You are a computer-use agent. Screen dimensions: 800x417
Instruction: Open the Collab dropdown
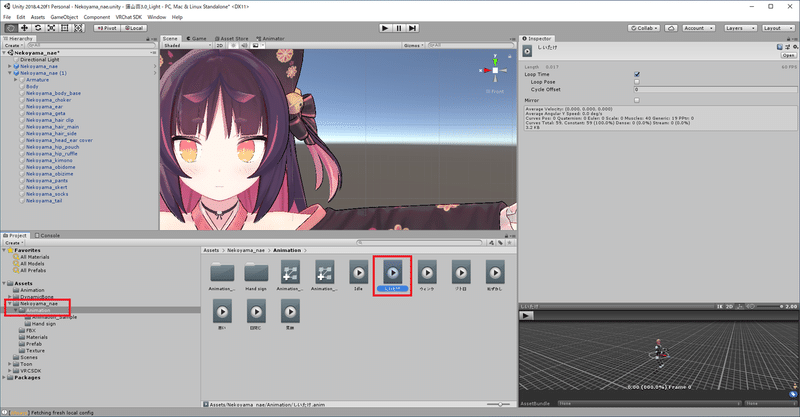644,28
